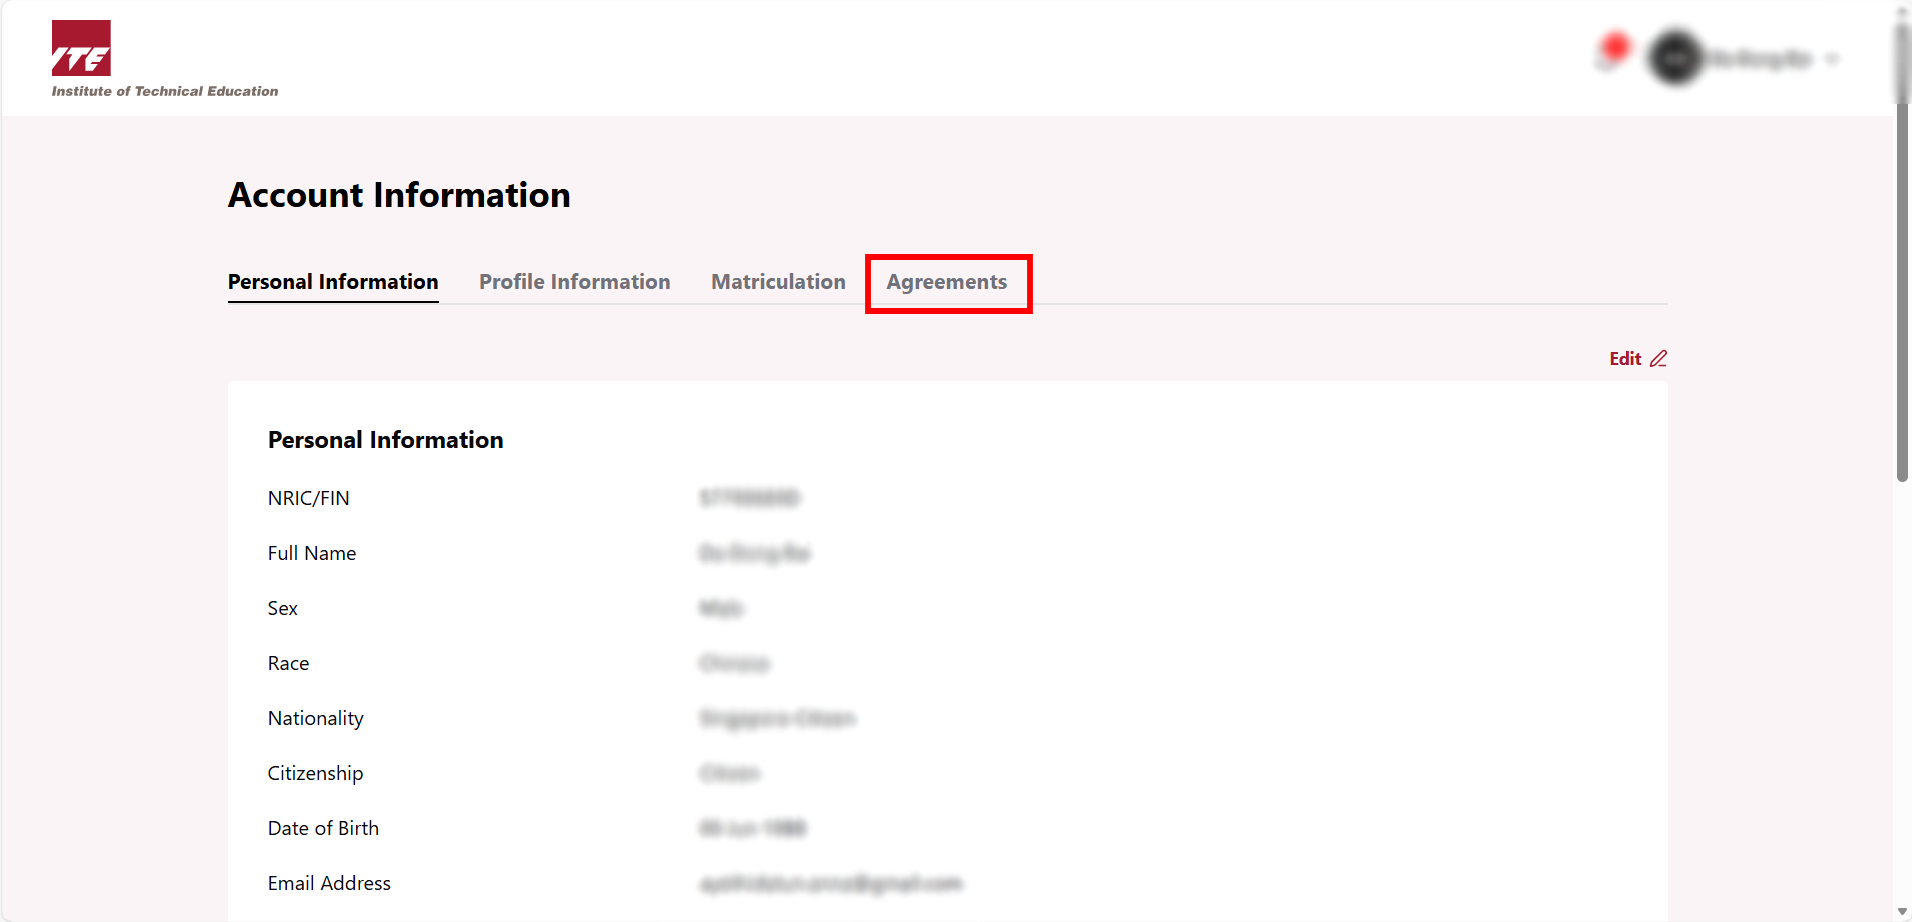Select the Profile Information tab

click(x=574, y=282)
